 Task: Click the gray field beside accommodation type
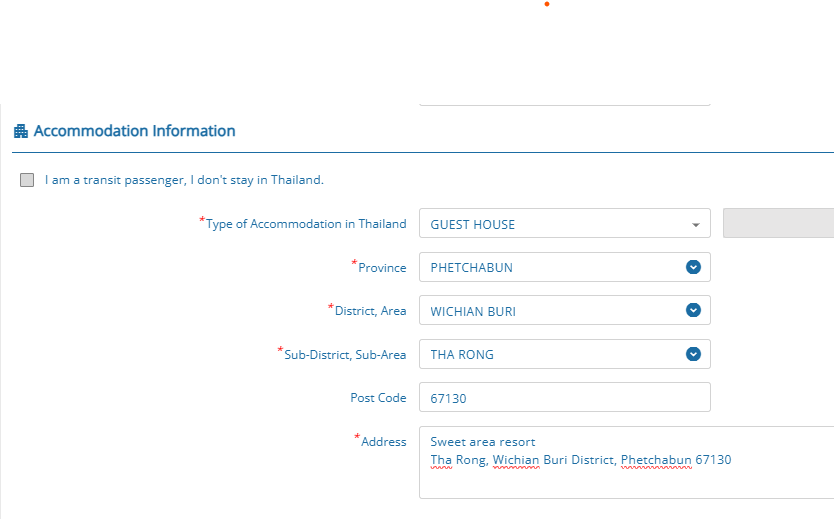[778, 223]
